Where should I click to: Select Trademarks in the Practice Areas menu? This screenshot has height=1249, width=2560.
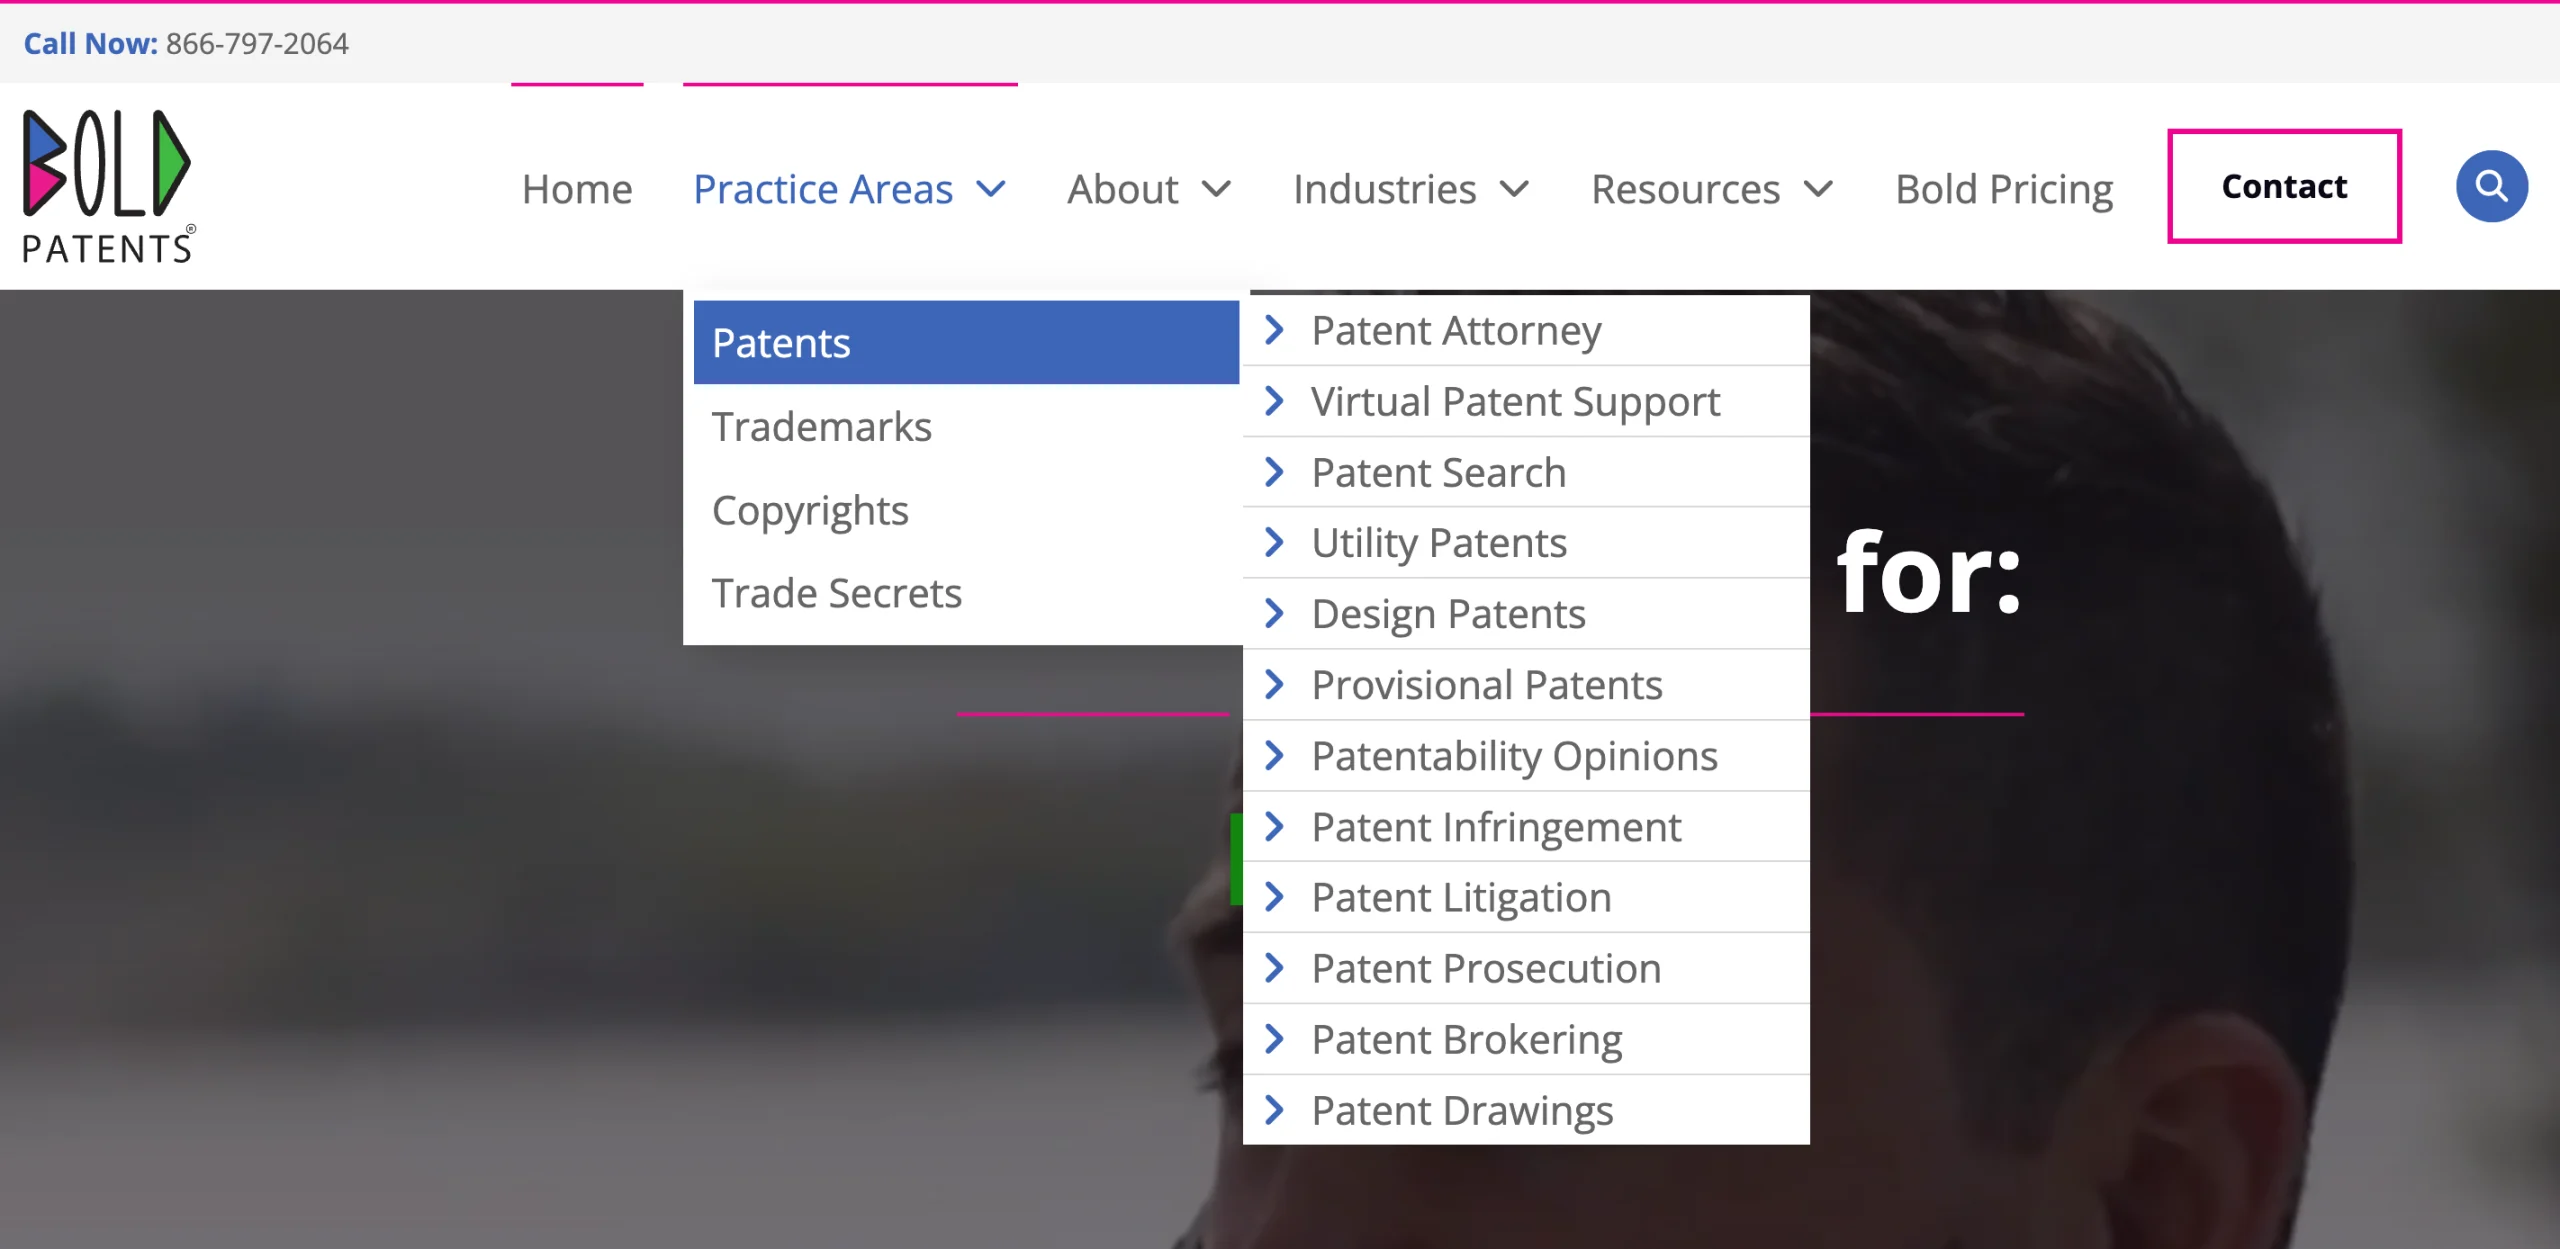click(822, 427)
